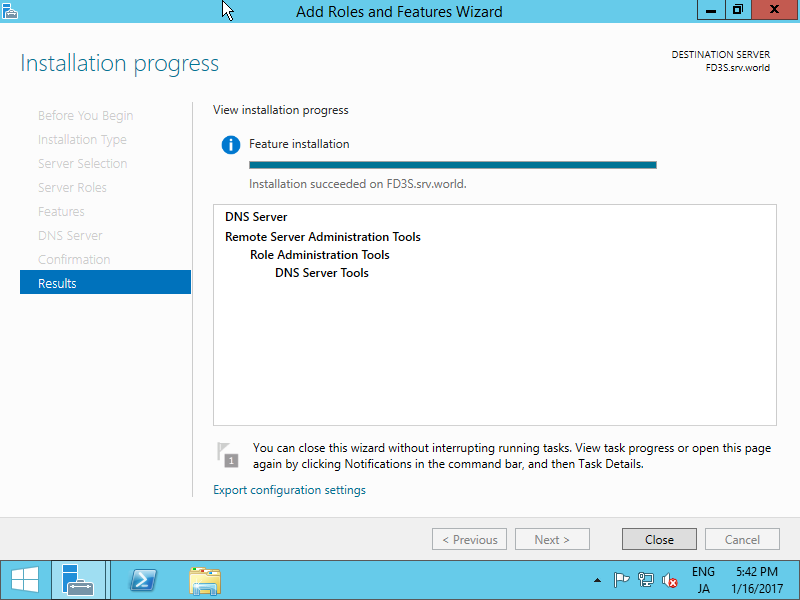This screenshot has height=600, width=800.
Task: Show hidden system tray icons
Action: tap(597, 580)
